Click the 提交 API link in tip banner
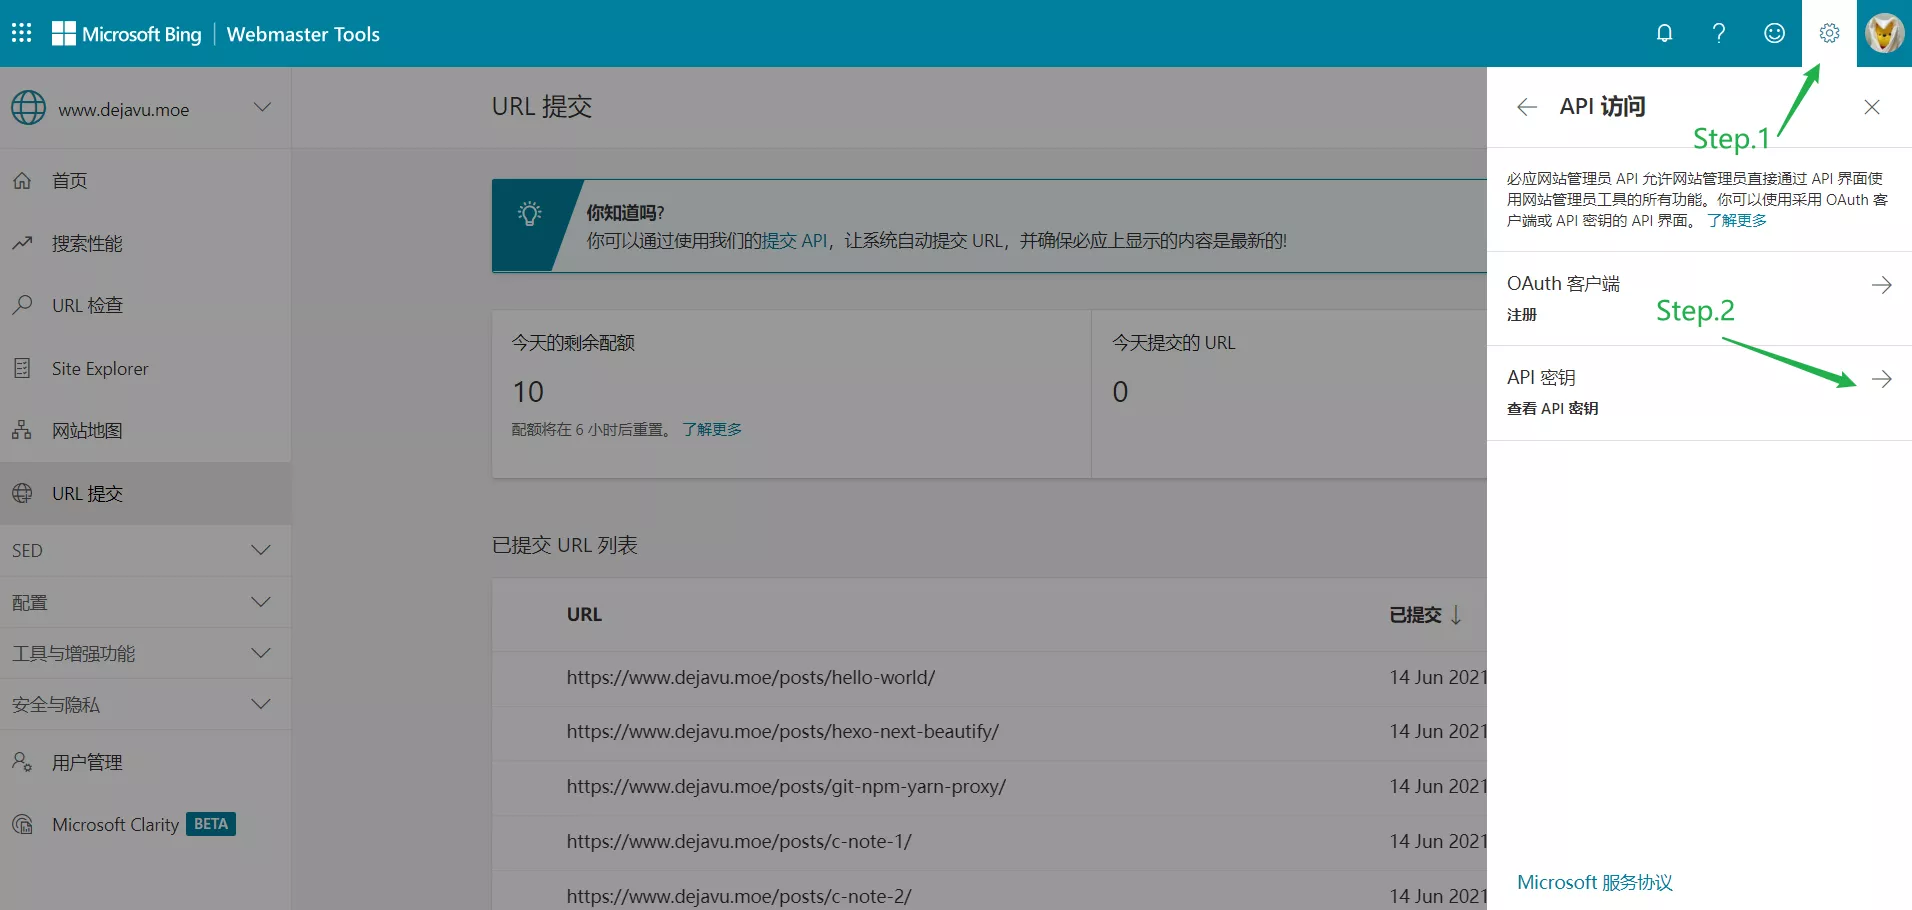Image resolution: width=1912 pixels, height=910 pixels. click(x=794, y=241)
